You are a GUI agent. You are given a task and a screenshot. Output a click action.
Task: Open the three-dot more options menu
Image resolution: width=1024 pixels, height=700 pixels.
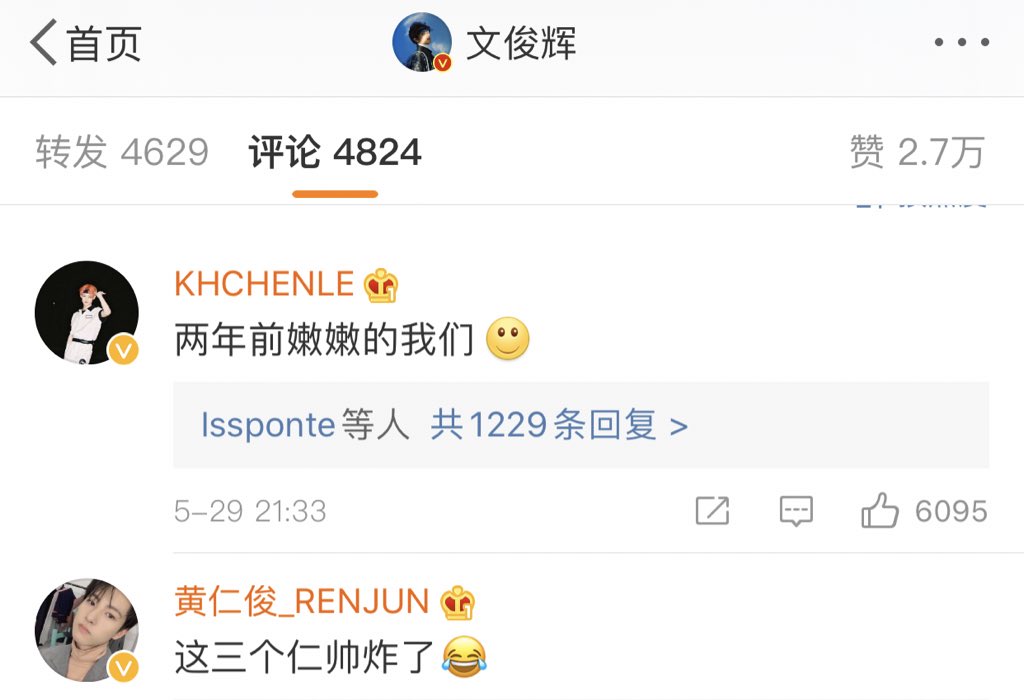[962, 42]
